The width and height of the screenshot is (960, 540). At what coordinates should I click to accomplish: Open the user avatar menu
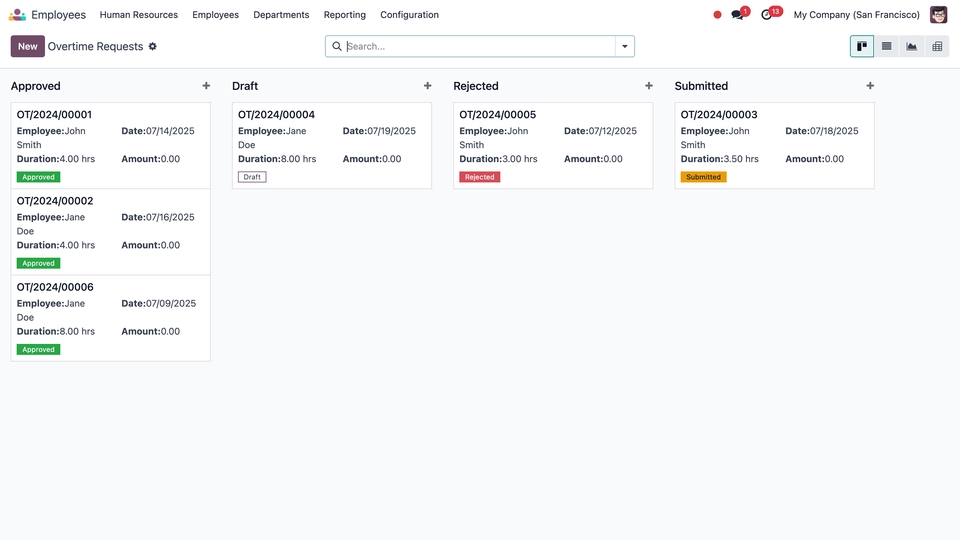938,15
